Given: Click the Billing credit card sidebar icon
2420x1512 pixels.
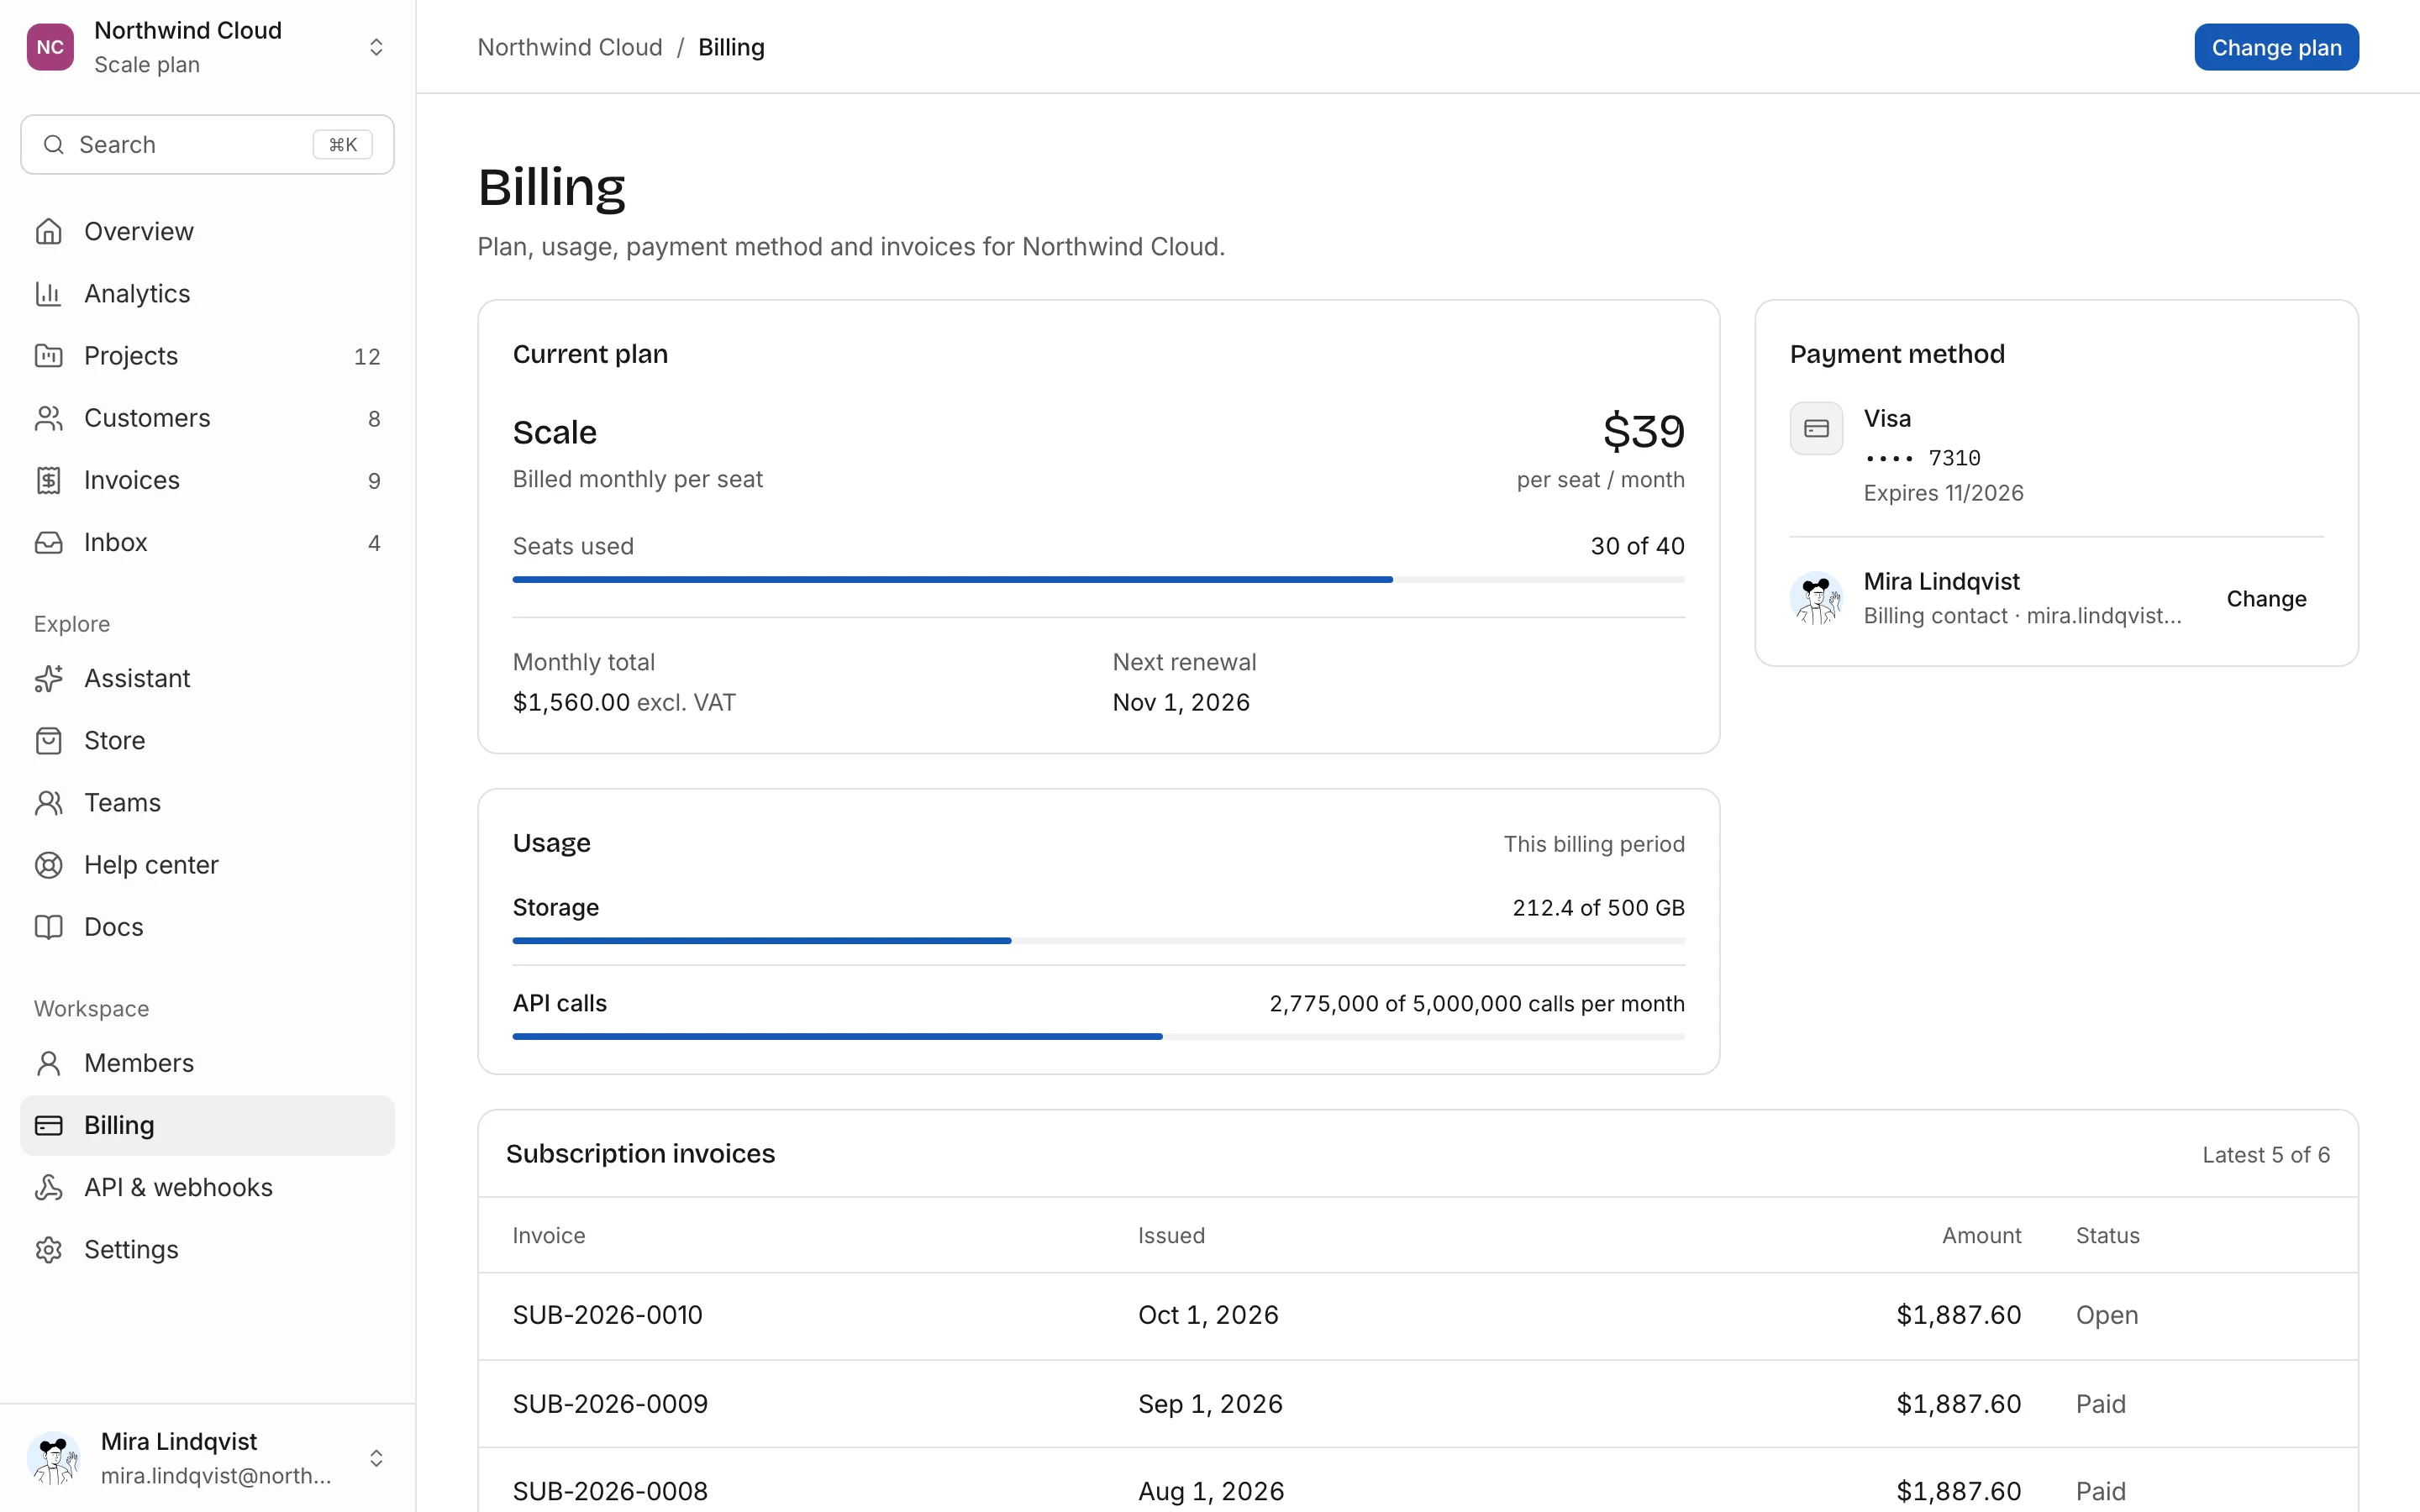Looking at the screenshot, I should coord(48,1125).
